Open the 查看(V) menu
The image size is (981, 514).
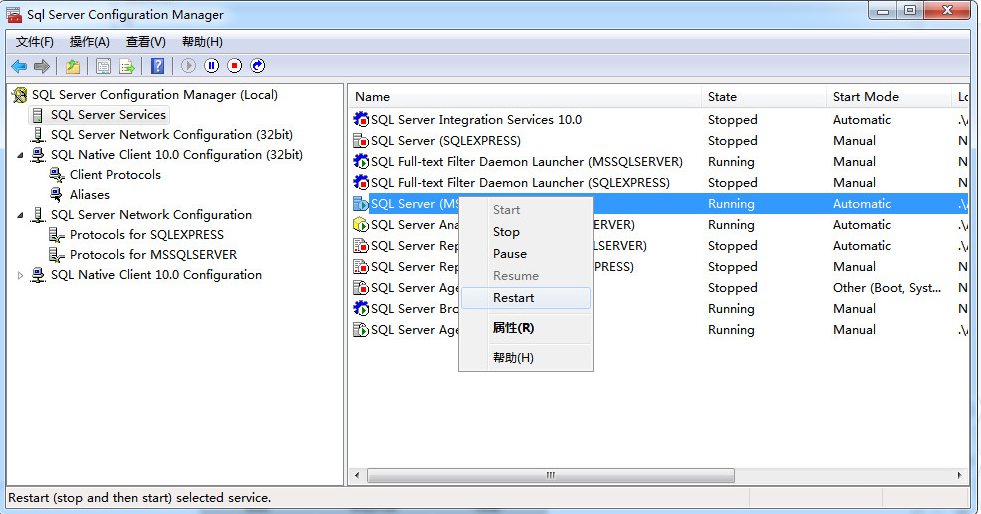(x=146, y=42)
